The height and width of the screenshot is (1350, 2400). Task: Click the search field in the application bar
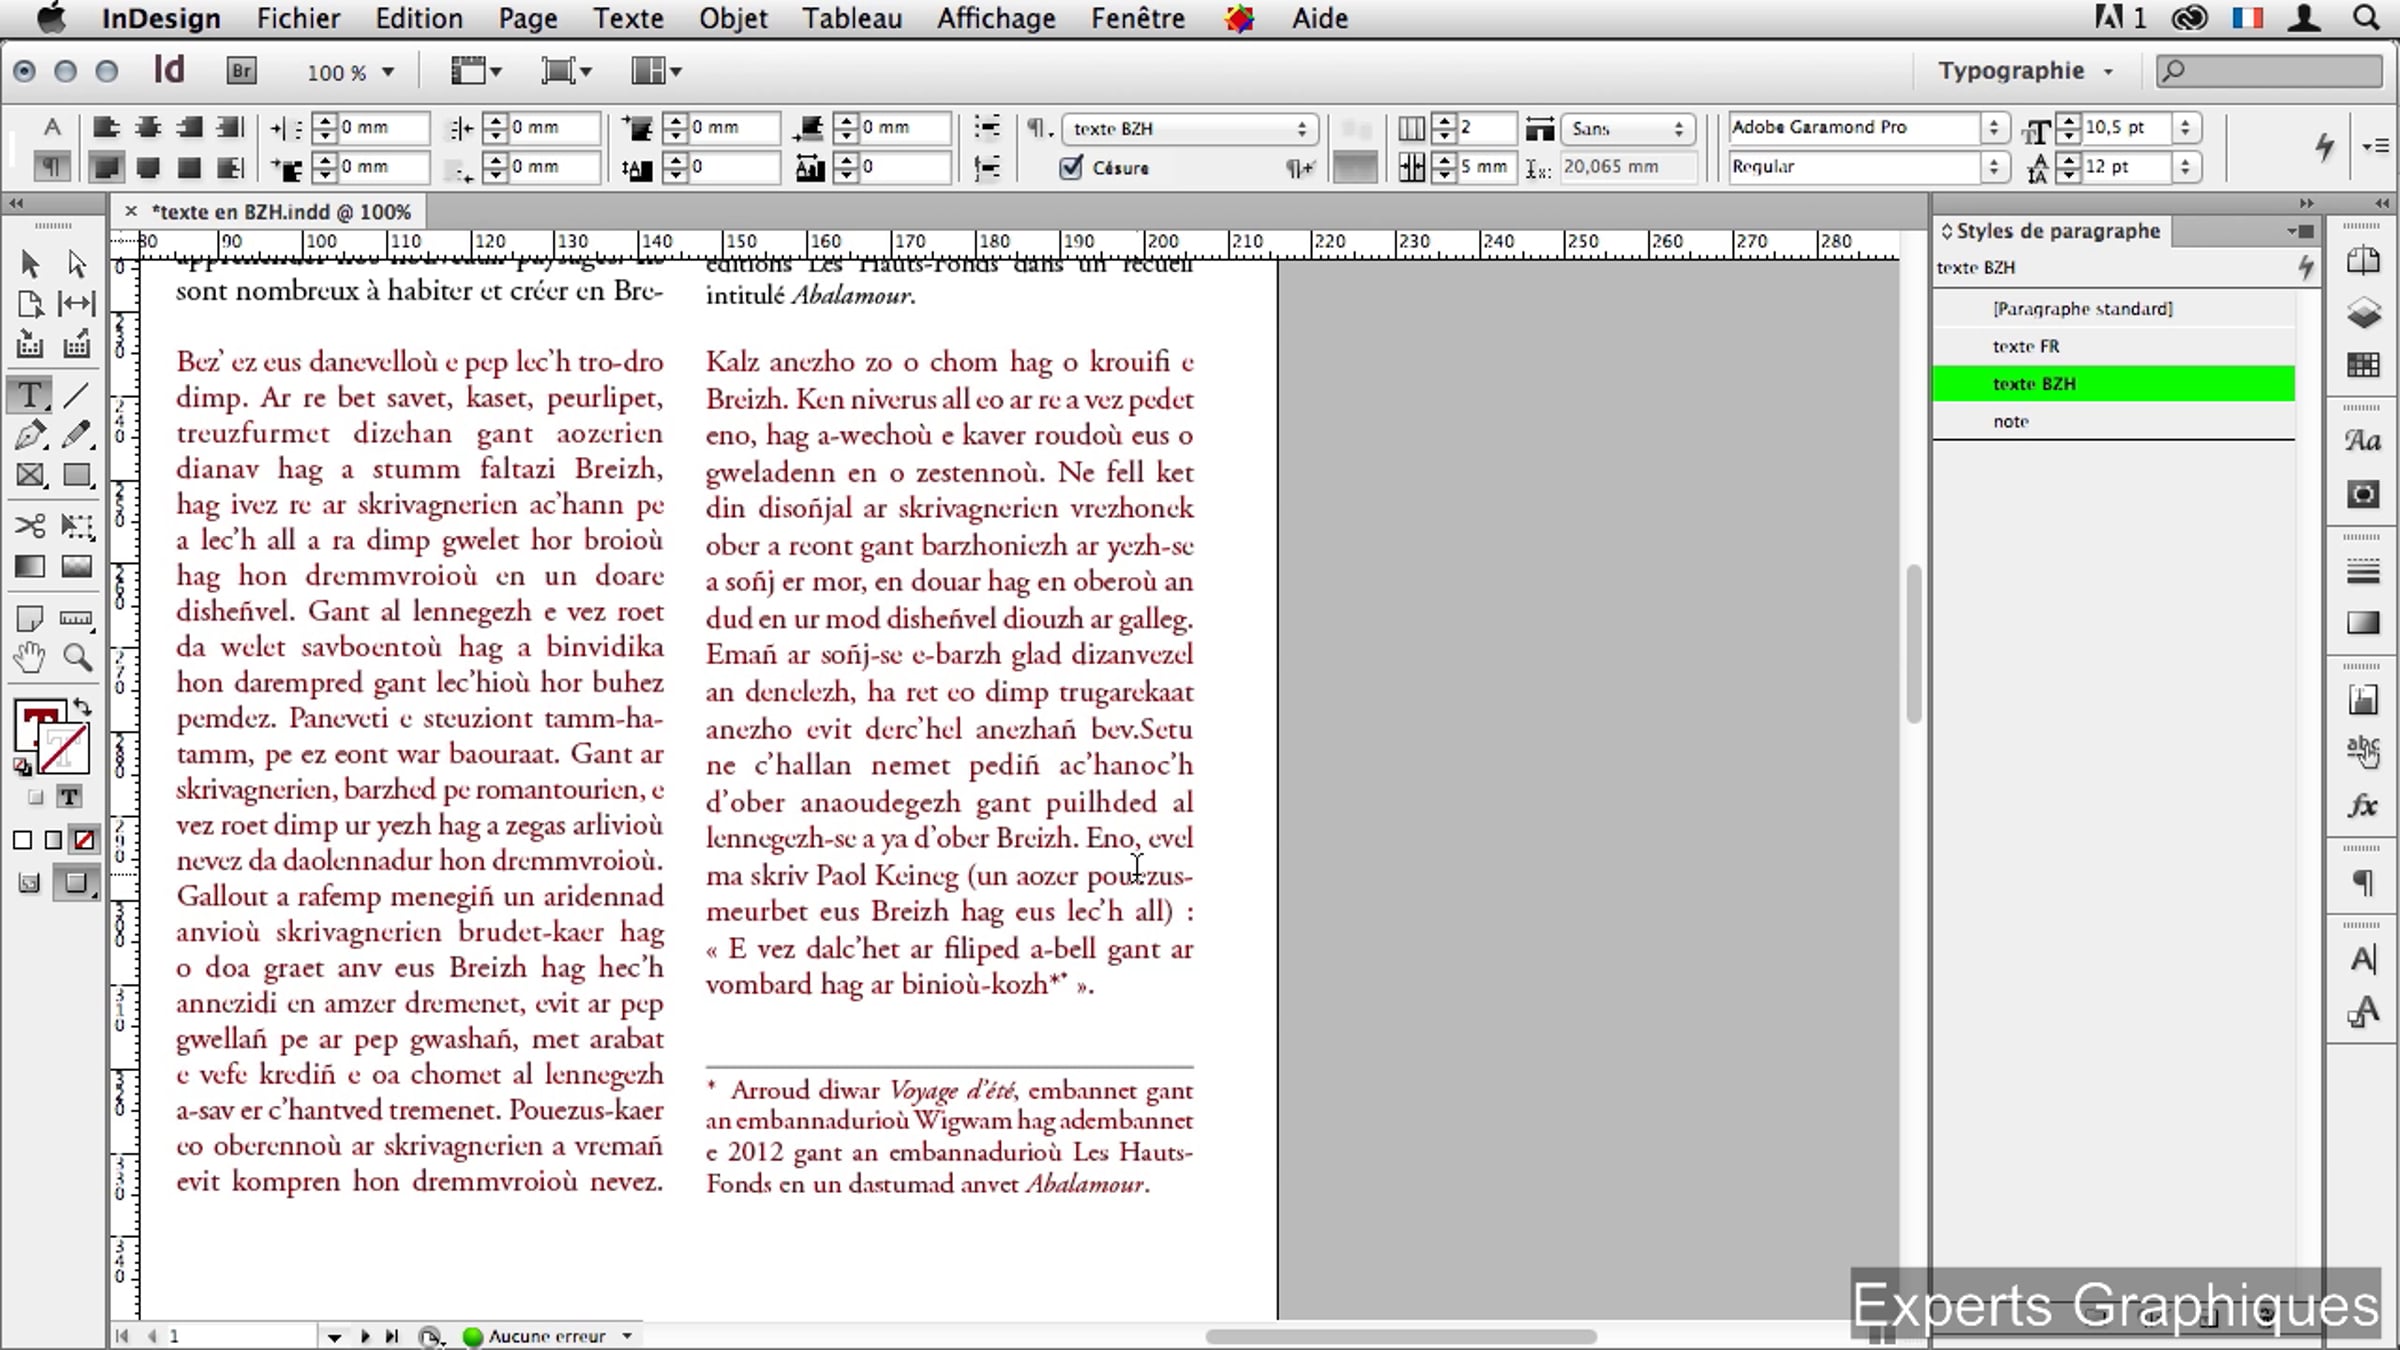(x=2268, y=71)
